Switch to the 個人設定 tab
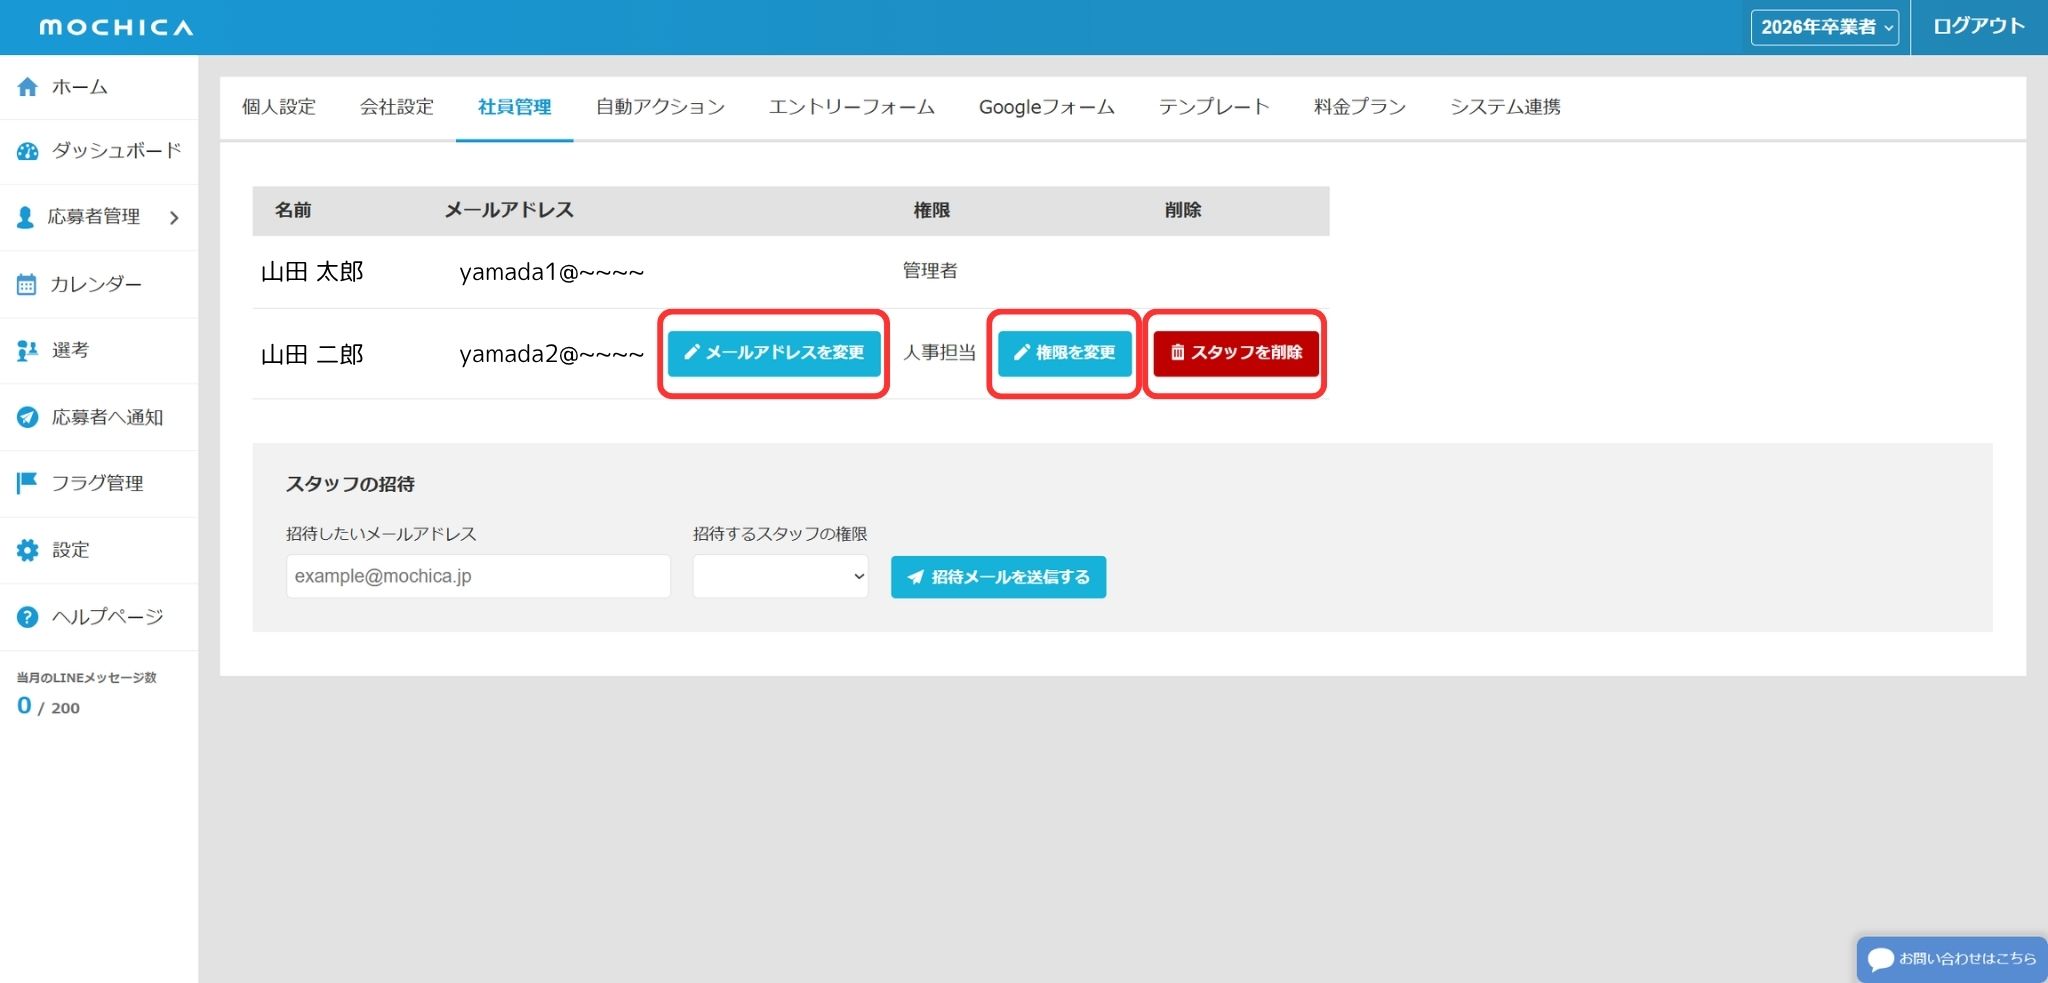The image size is (2048, 983). pyautogui.click(x=279, y=107)
